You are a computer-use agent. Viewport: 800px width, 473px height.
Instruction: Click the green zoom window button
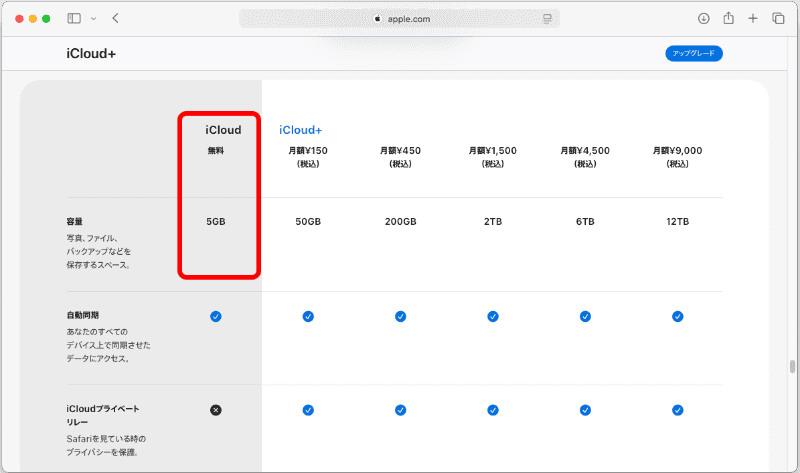(46, 19)
